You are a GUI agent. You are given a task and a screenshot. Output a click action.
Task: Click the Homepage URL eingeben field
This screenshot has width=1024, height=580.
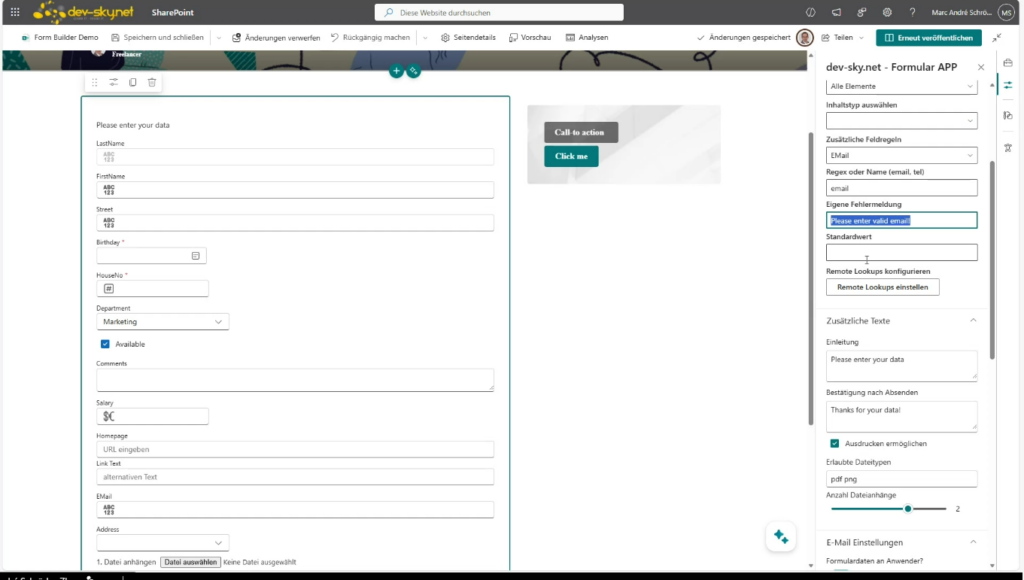click(x=295, y=449)
